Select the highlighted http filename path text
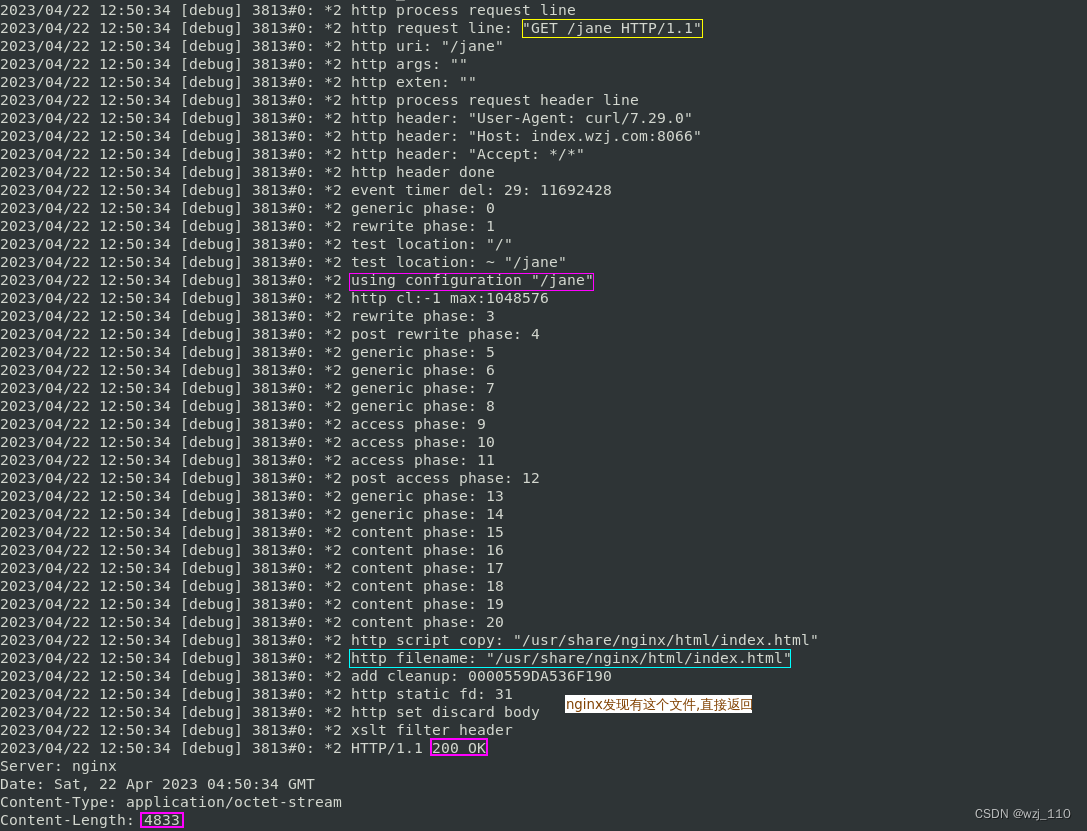 pos(569,658)
